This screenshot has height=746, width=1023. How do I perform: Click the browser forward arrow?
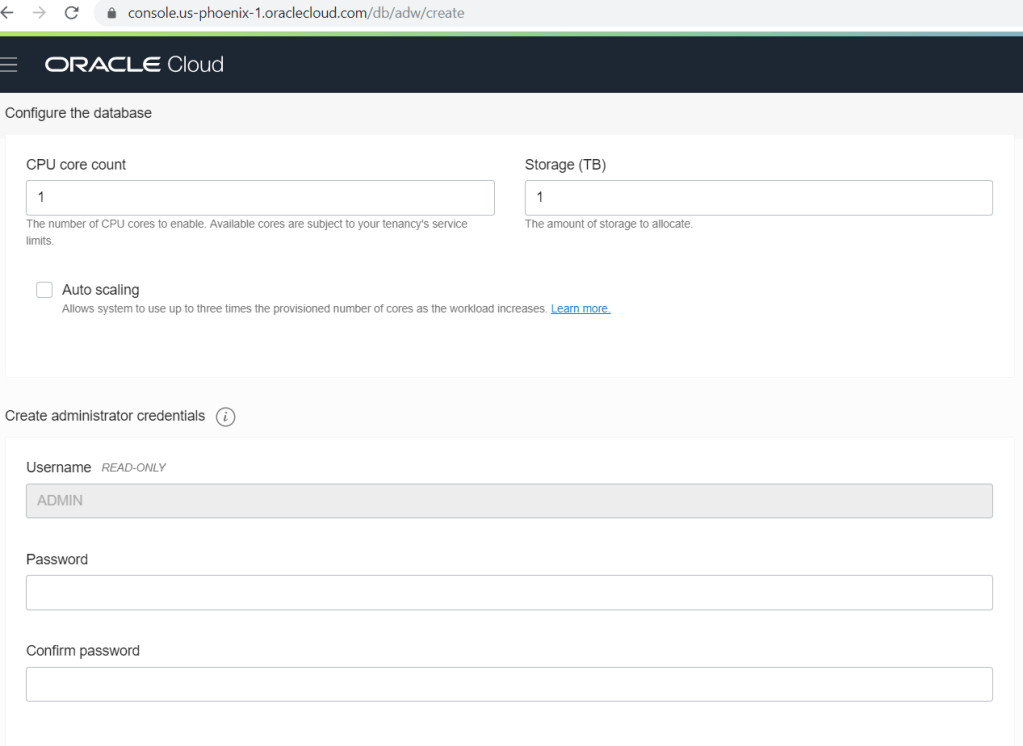[x=40, y=13]
